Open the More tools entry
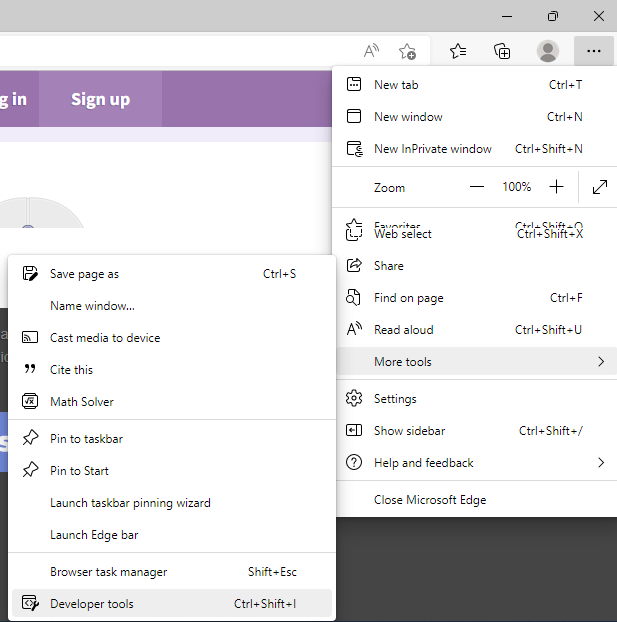Screen dimensions: 617x622 pyautogui.click(x=475, y=361)
